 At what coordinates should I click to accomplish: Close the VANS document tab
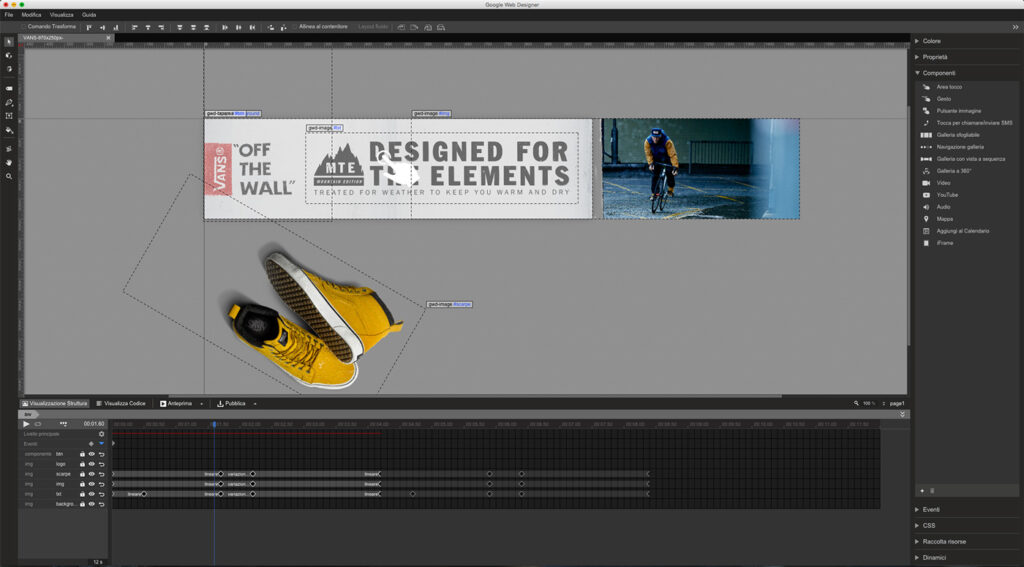[108, 38]
